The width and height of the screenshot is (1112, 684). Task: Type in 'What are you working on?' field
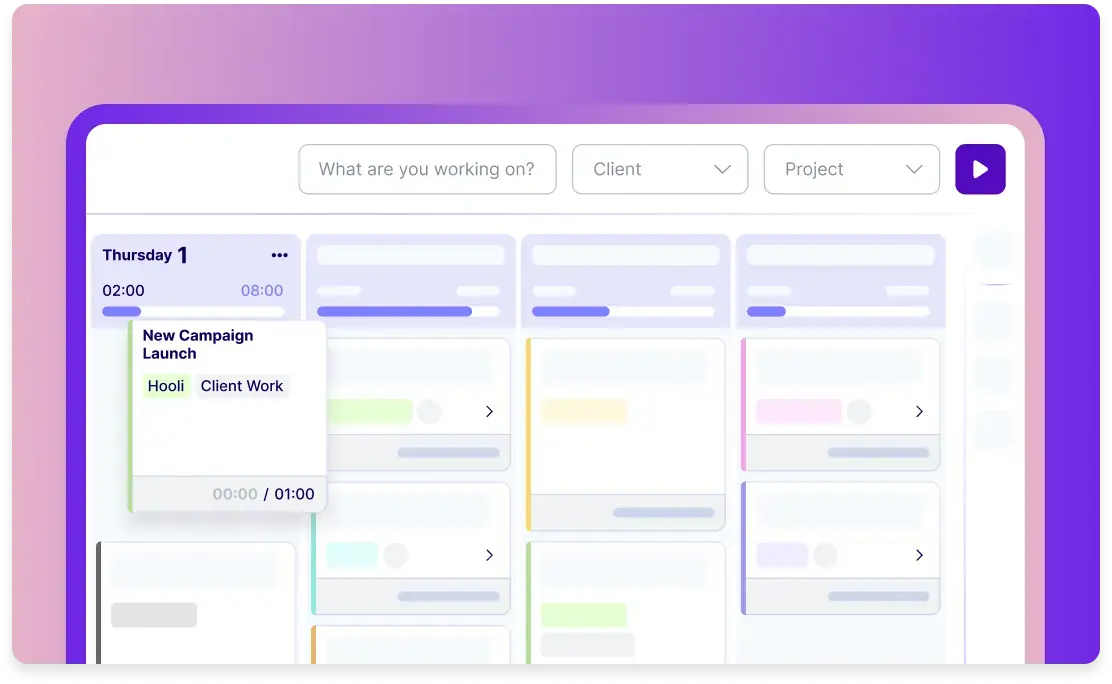coord(426,169)
